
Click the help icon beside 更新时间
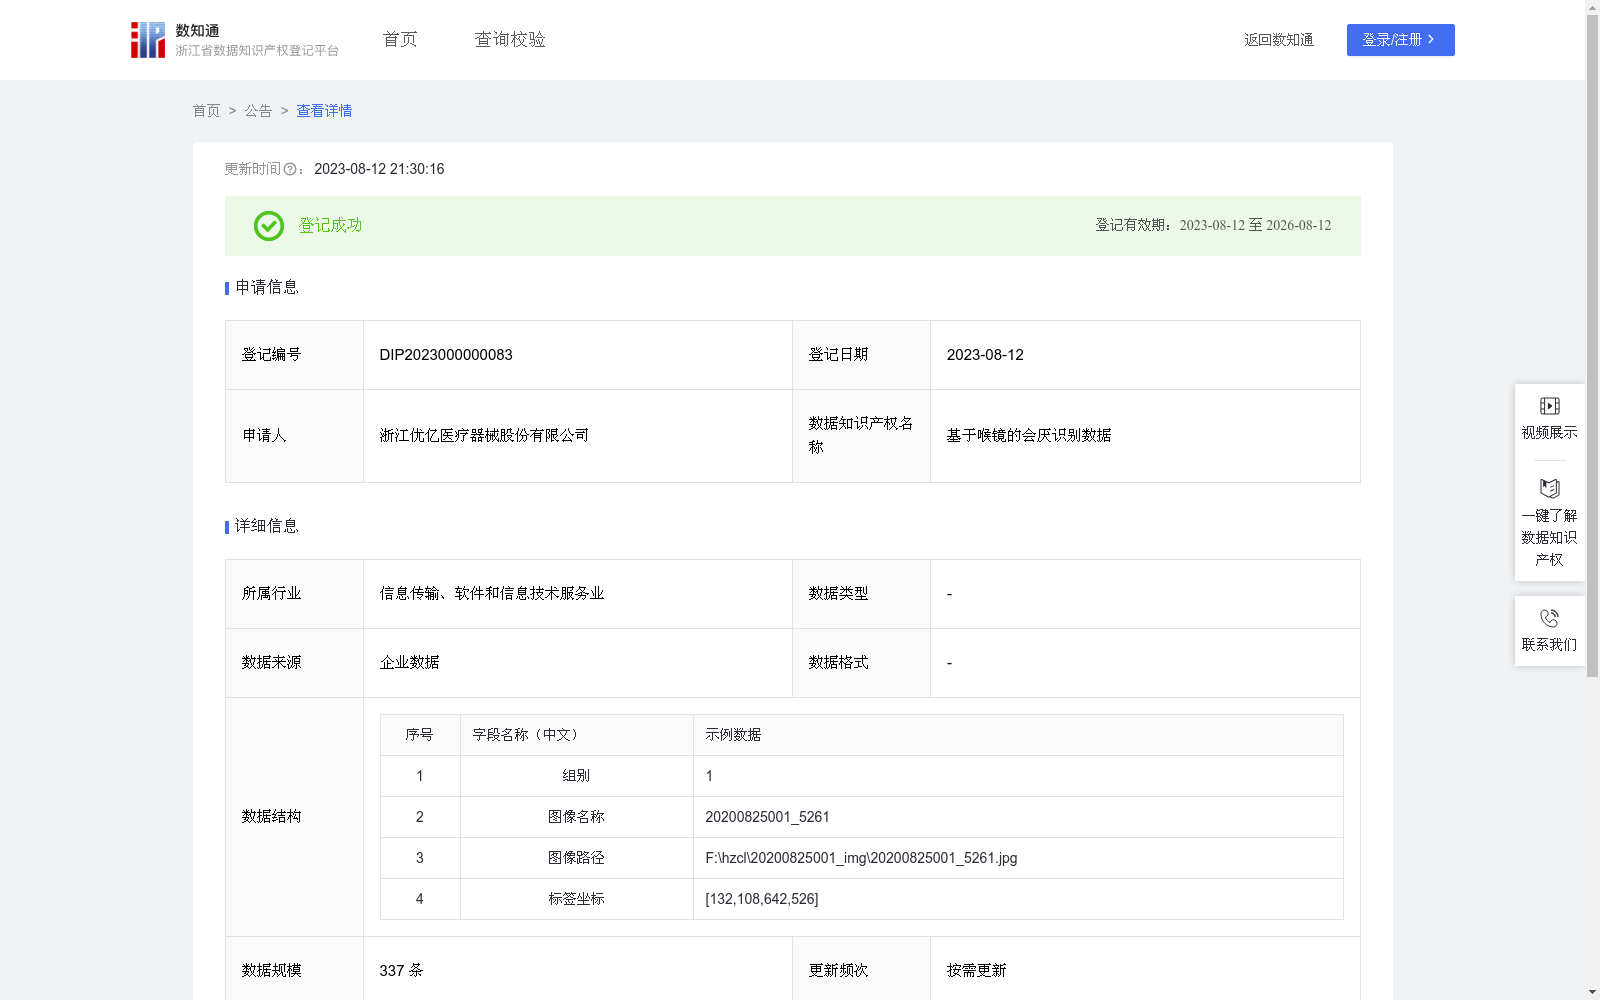tap(290, 170)
